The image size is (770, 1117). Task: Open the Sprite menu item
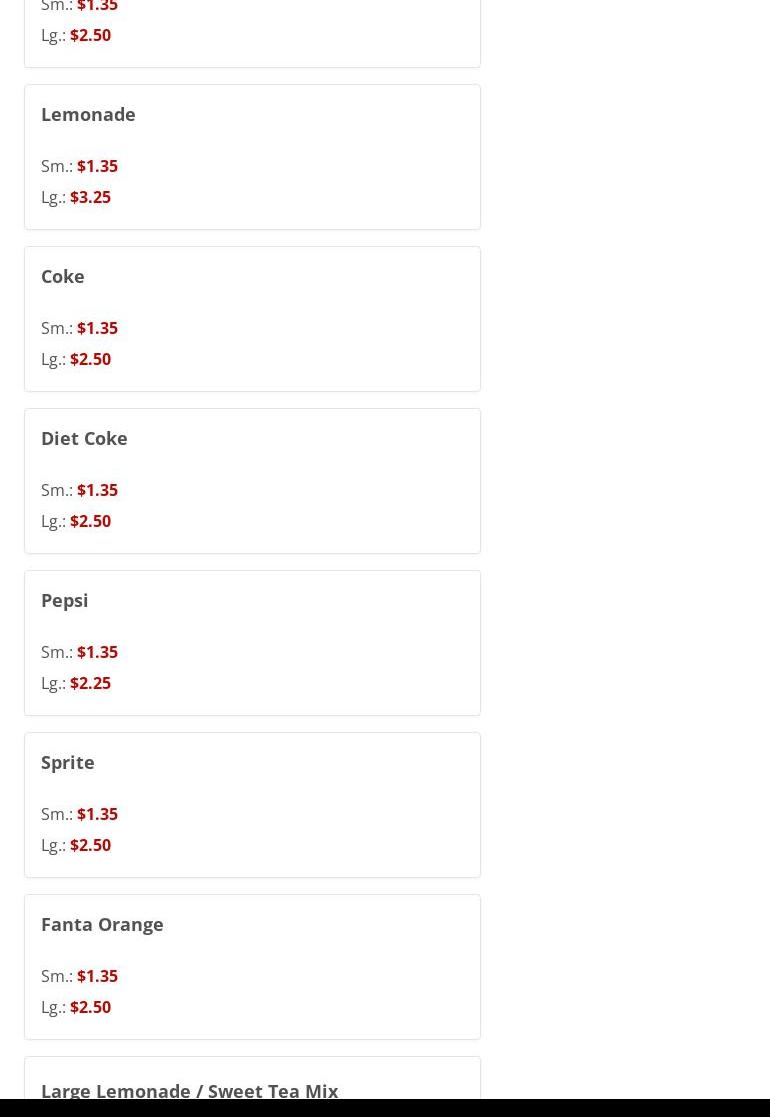point(67,762)
